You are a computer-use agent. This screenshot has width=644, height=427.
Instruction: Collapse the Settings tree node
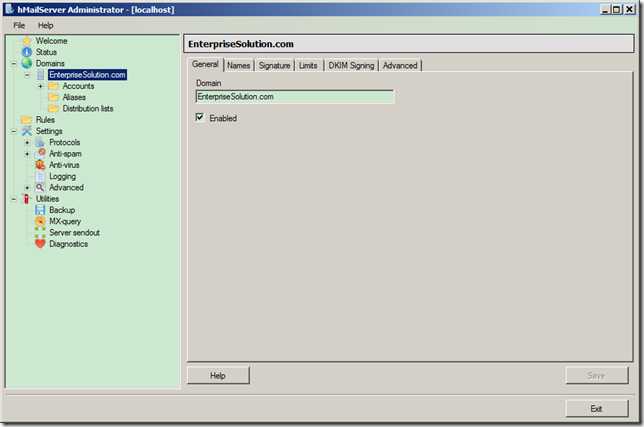coord(14,131)
